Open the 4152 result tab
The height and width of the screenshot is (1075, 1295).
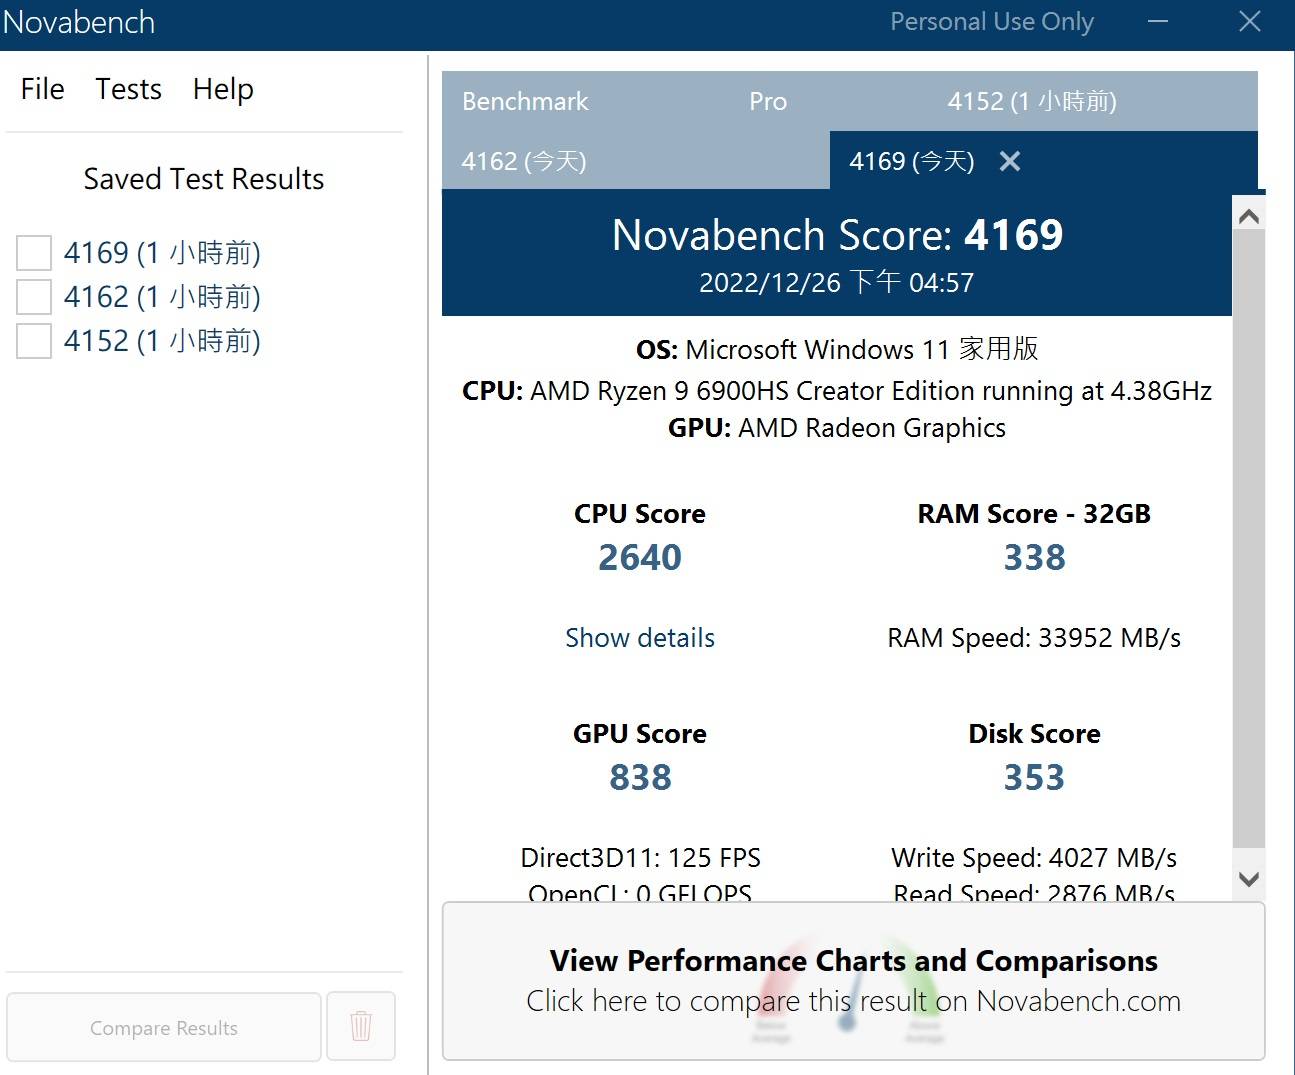(1032, 101)
